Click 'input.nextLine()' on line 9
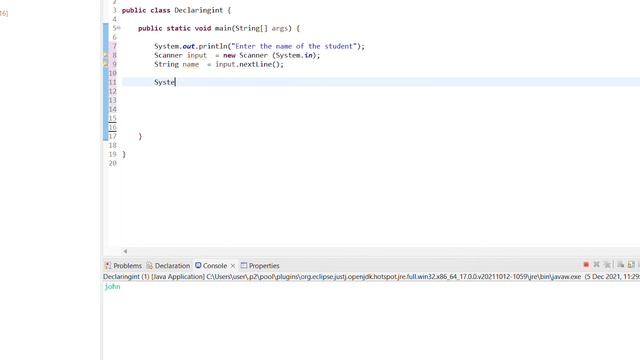The height and width of the screenshot is (360, 640). [x=248, y=64]
